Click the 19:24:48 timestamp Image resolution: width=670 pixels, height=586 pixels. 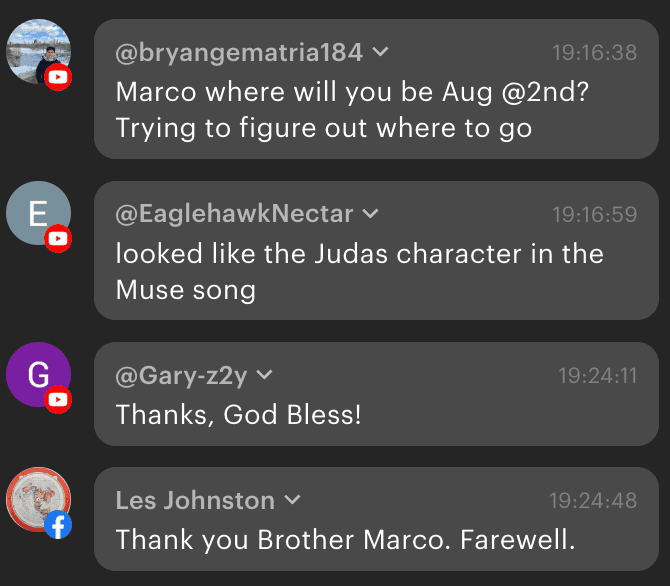click(x=593, y=500)
